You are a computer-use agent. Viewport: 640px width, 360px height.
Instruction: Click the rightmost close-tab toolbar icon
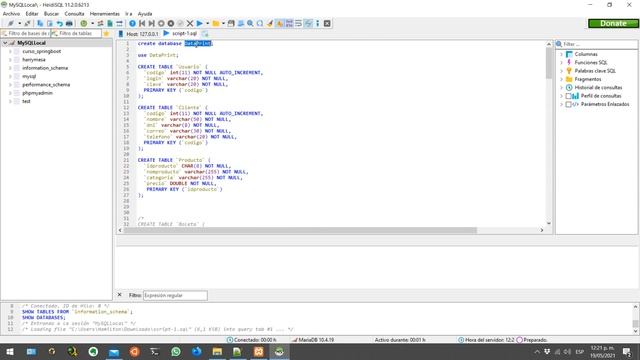click(x=327, y=24)
